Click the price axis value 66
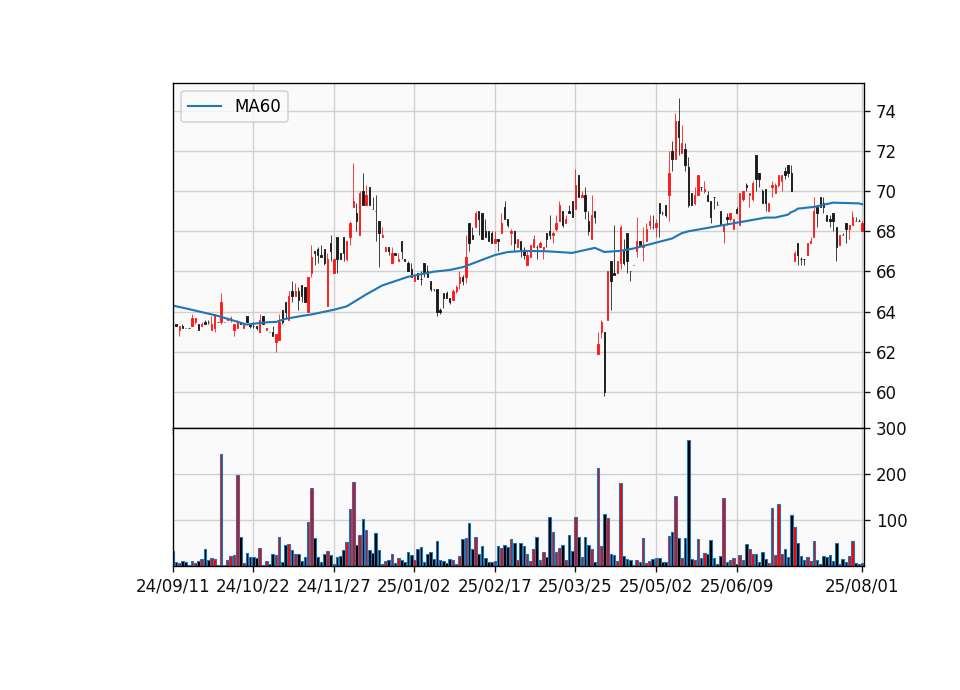The width and height of the screenshot is (960, 690). click(x=886, y=272)
